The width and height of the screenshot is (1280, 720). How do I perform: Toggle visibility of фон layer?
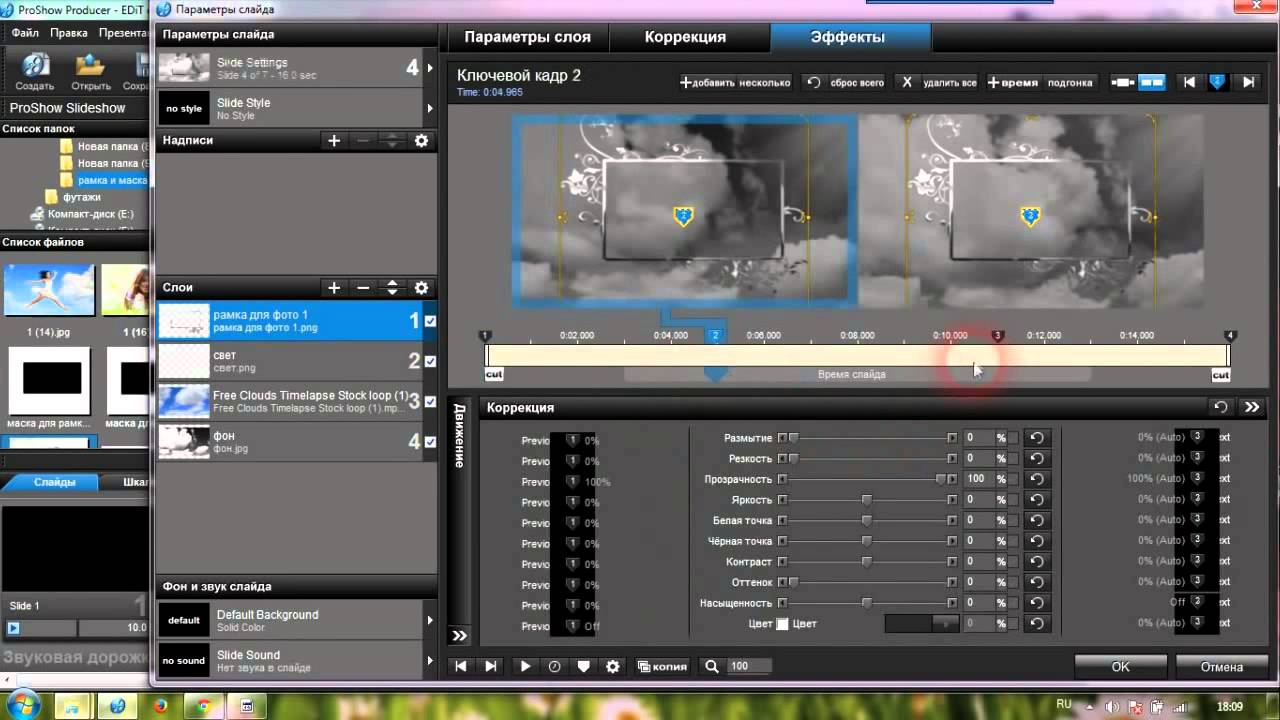[430, 442]
